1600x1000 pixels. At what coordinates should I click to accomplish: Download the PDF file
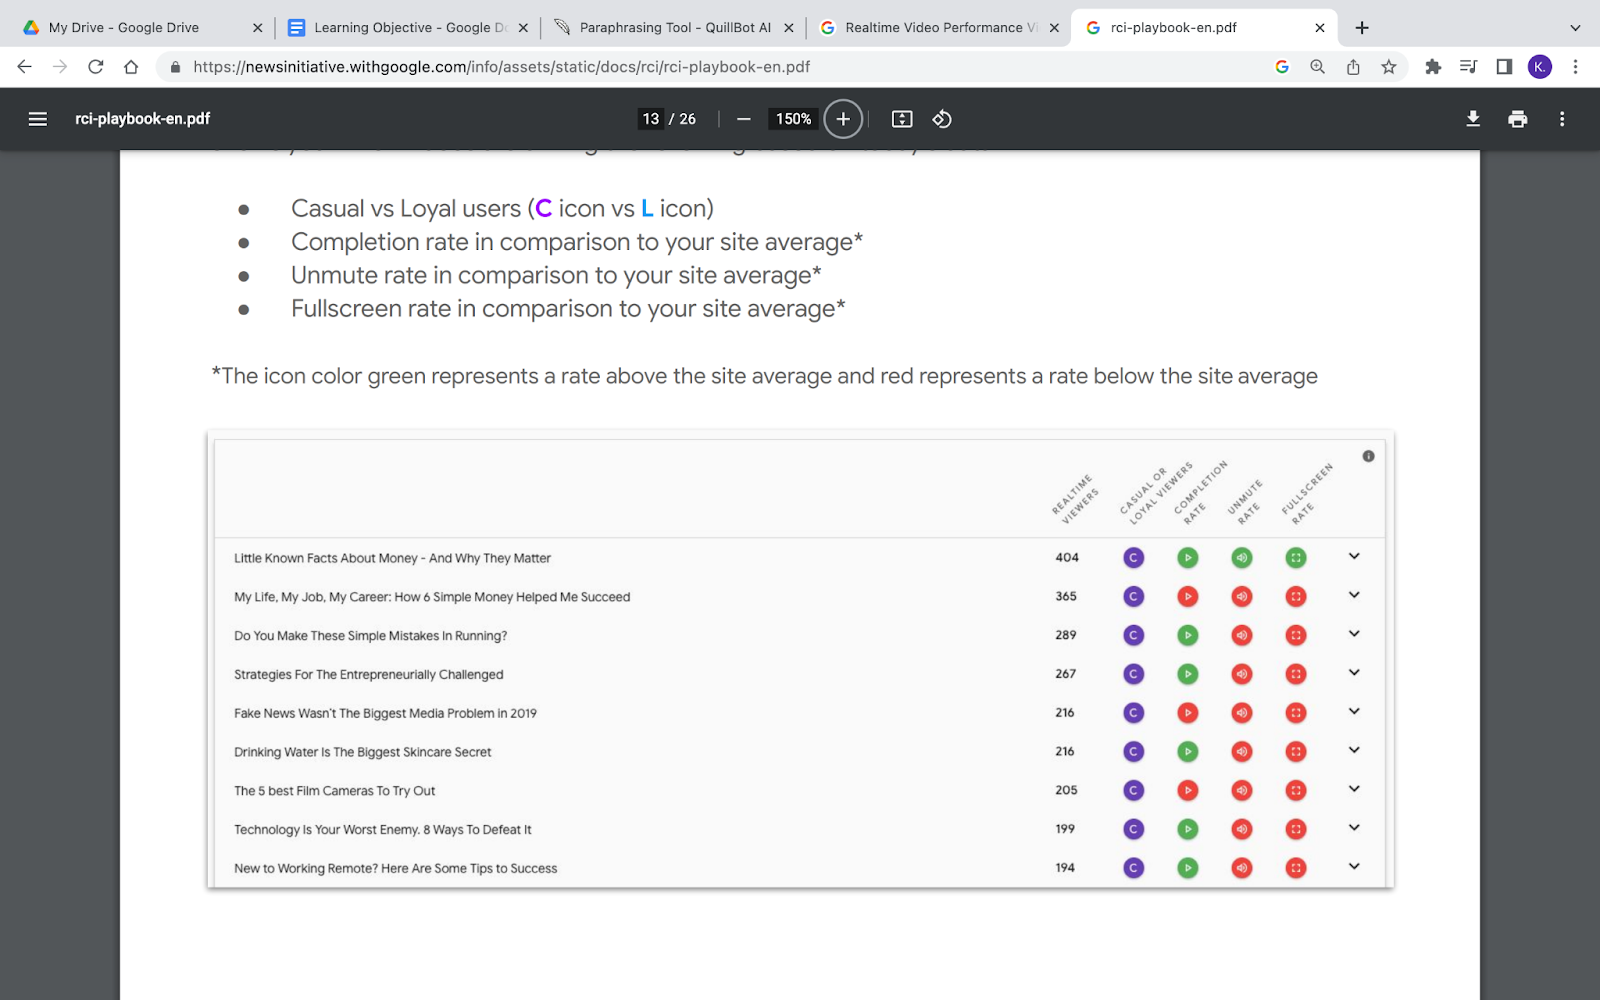[1473, 119]
